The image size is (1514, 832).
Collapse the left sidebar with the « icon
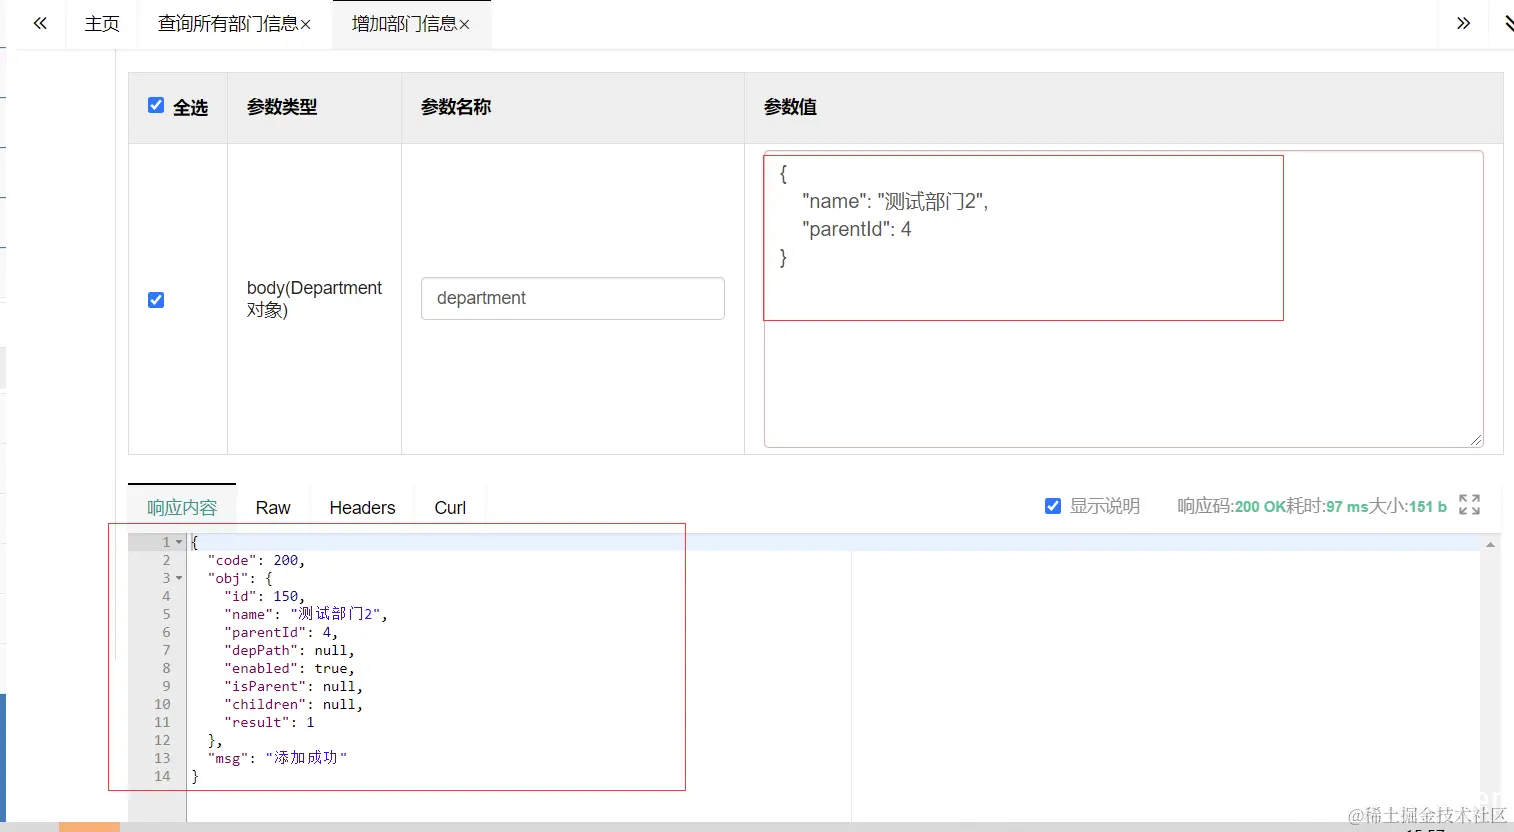pos(39,22)
